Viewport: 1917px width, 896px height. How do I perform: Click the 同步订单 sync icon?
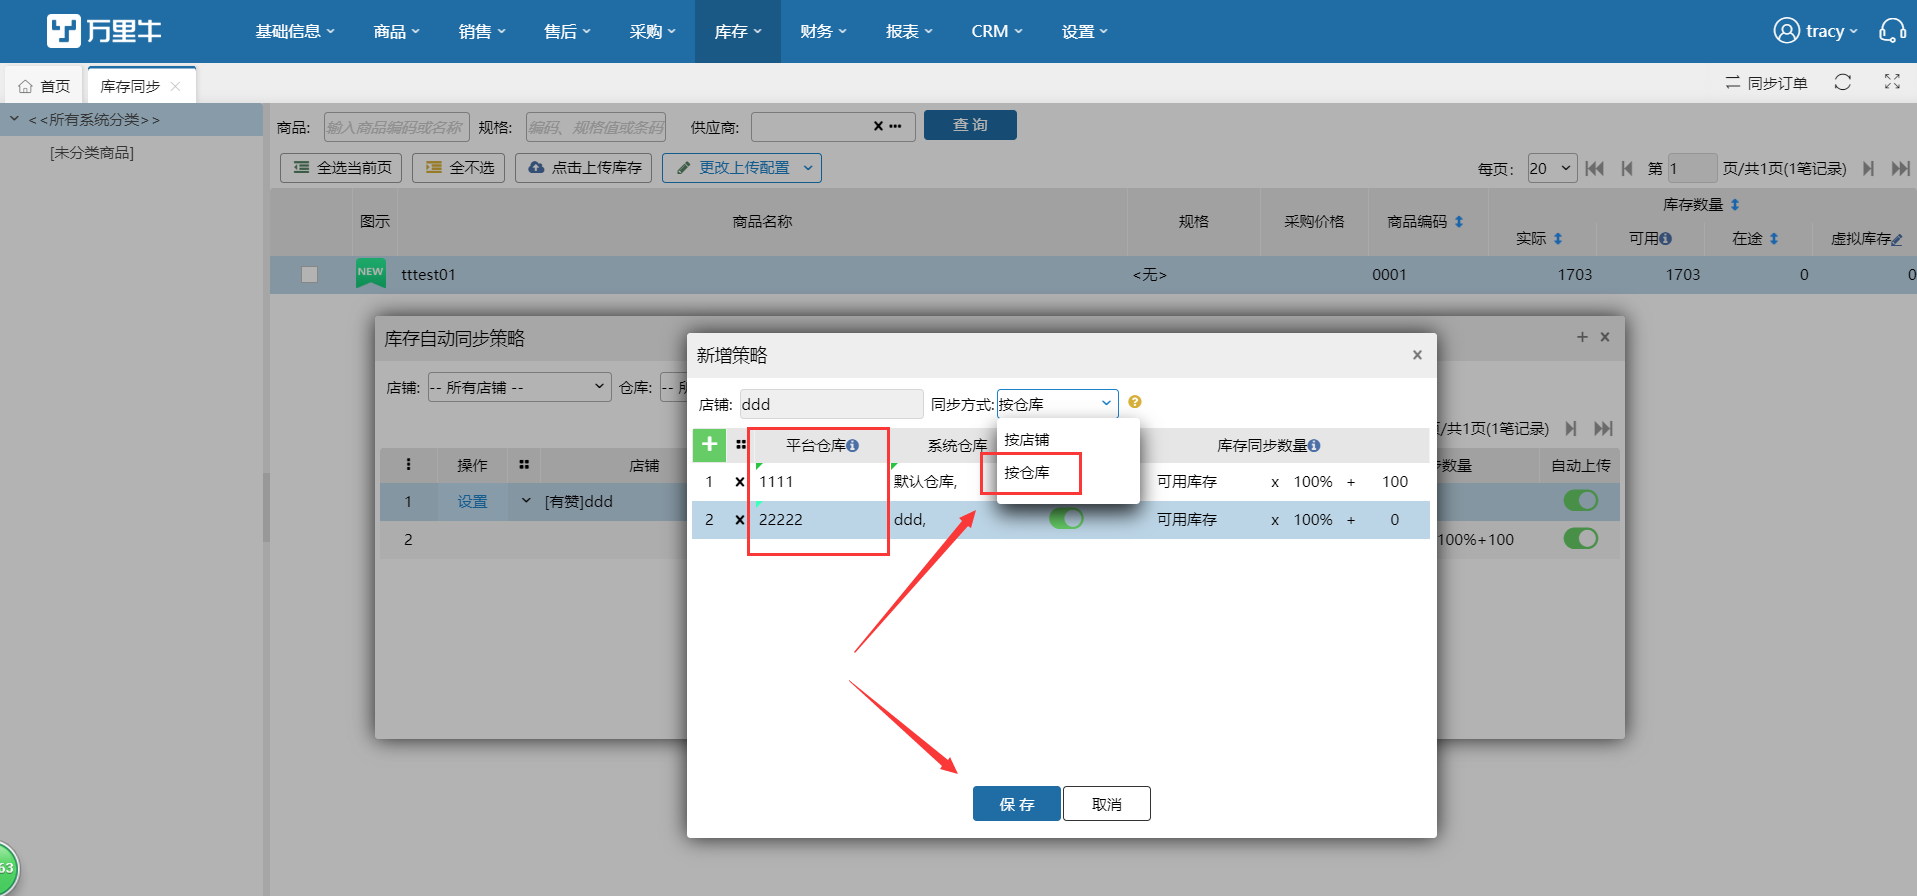(x=1732, y=83)
